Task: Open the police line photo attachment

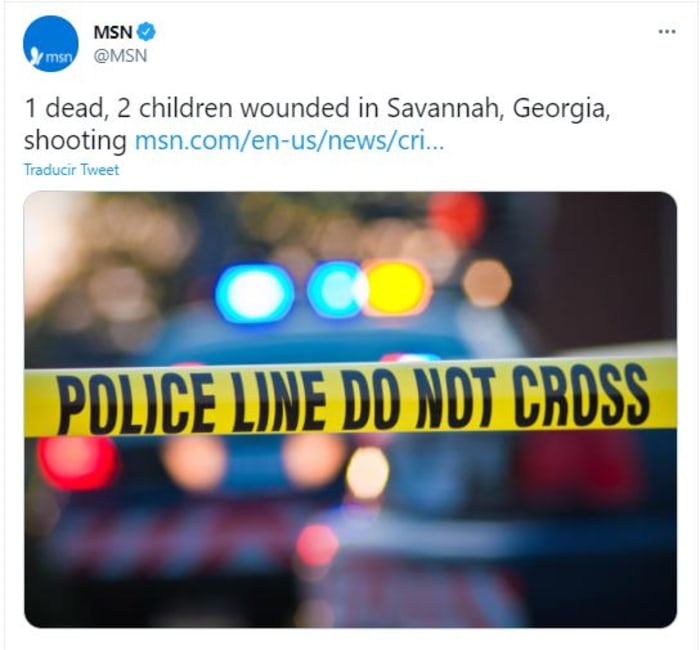Action: tap(350, 409)
